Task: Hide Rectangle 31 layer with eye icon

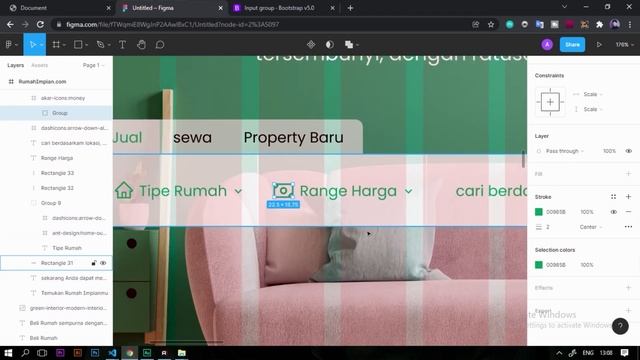Action: [103, 263]
